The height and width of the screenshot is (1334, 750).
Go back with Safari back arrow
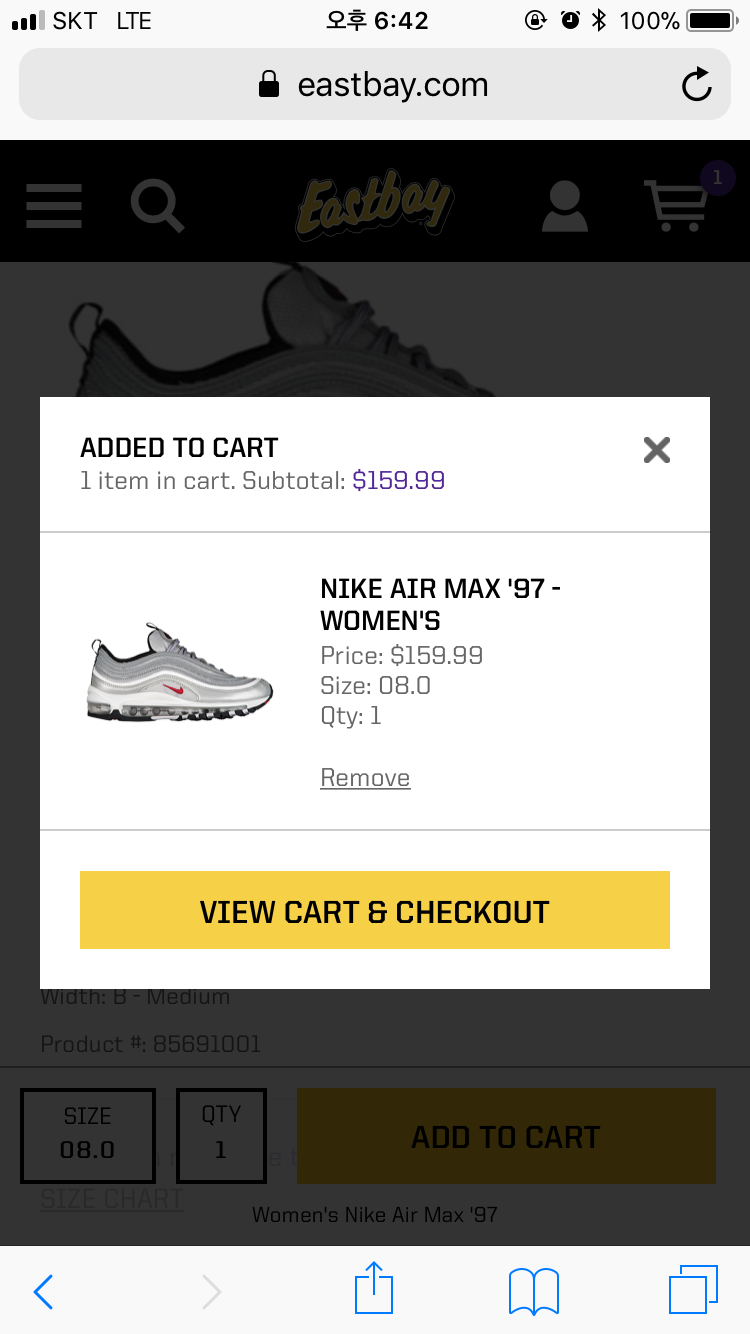point(43,1291)
